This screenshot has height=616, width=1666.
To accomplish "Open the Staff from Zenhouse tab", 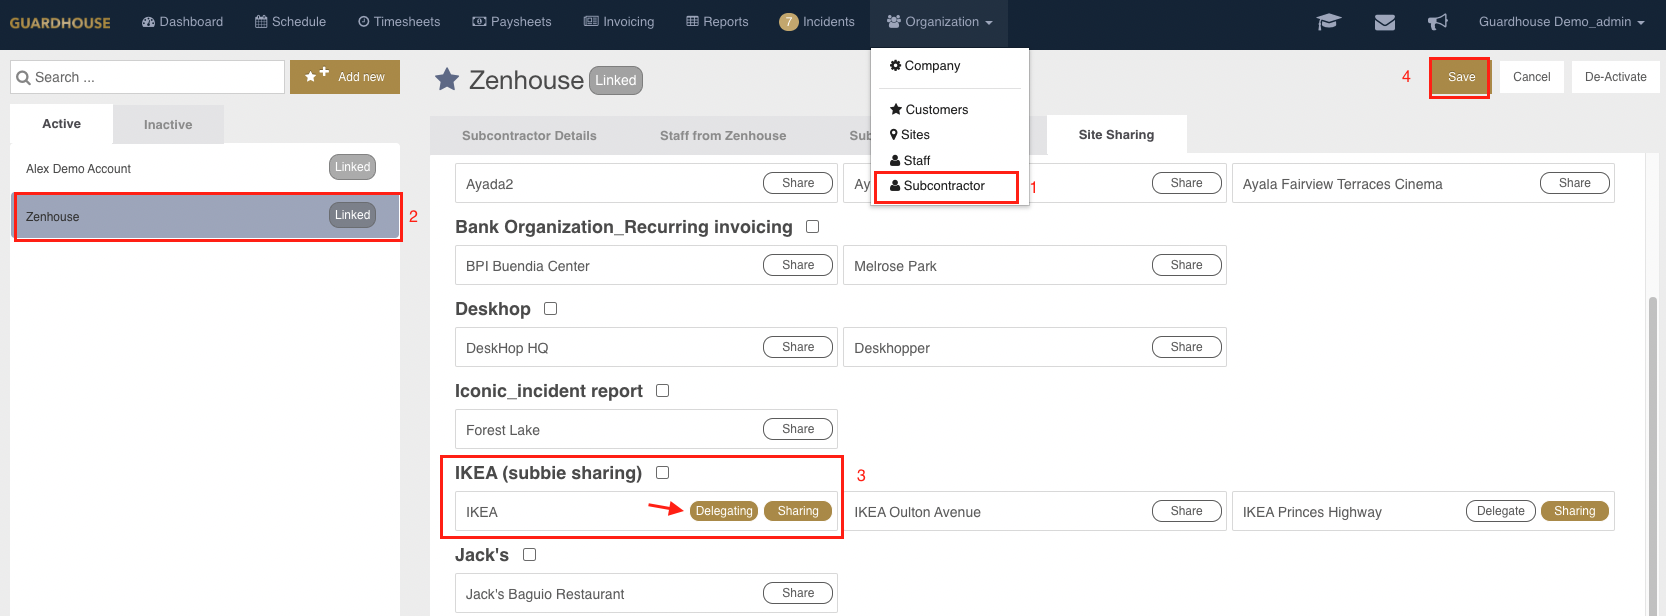I will tap(723, 136).
